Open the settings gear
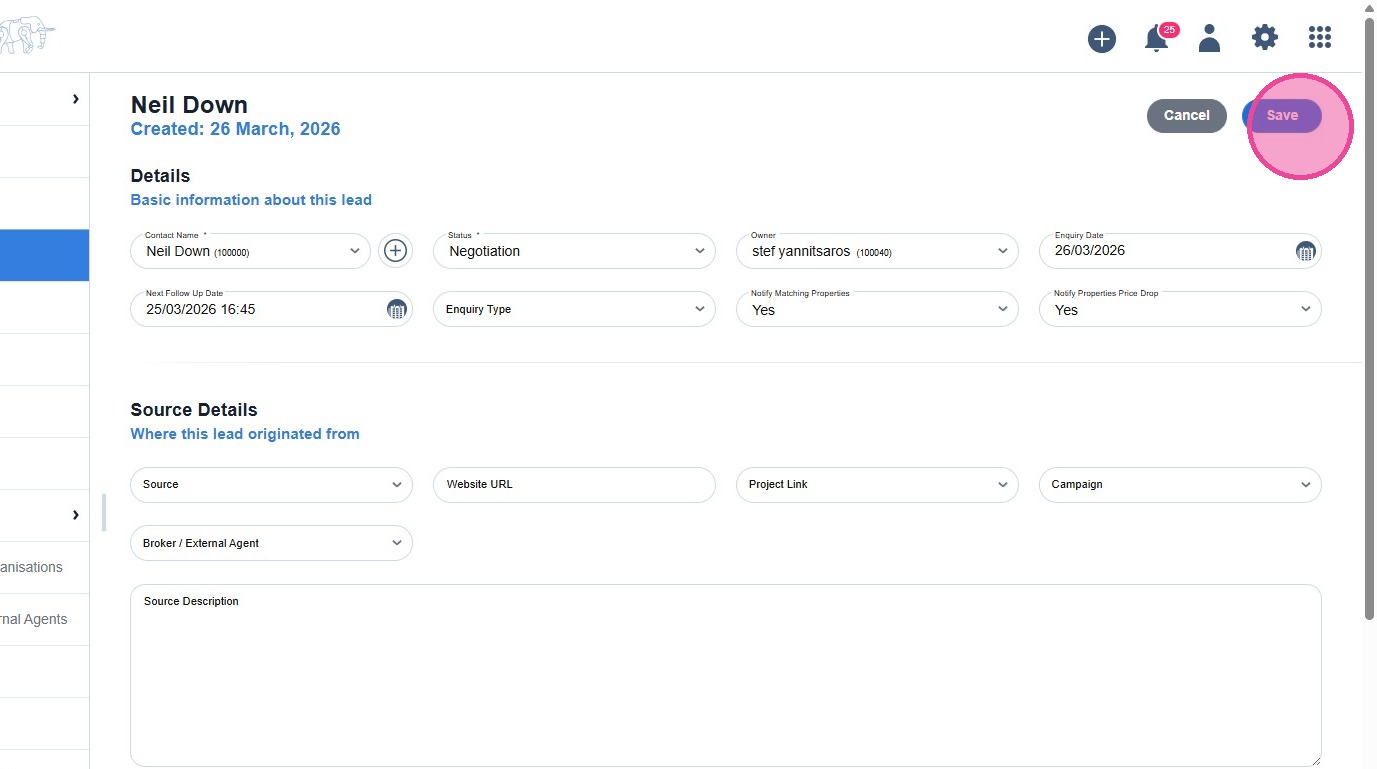Viewport: 1377px width, 769px height. tap(1265, 38)
